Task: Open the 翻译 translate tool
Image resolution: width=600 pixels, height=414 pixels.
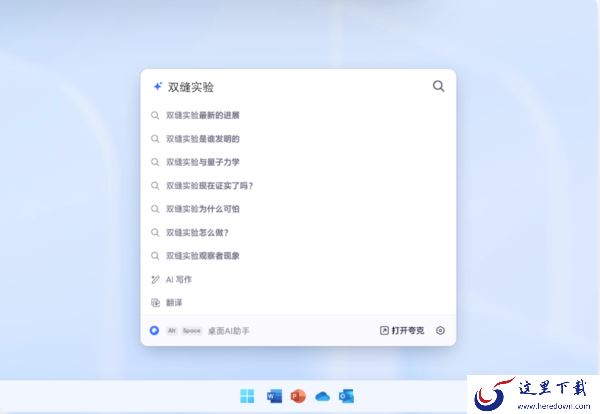Action: click(298, 303)
